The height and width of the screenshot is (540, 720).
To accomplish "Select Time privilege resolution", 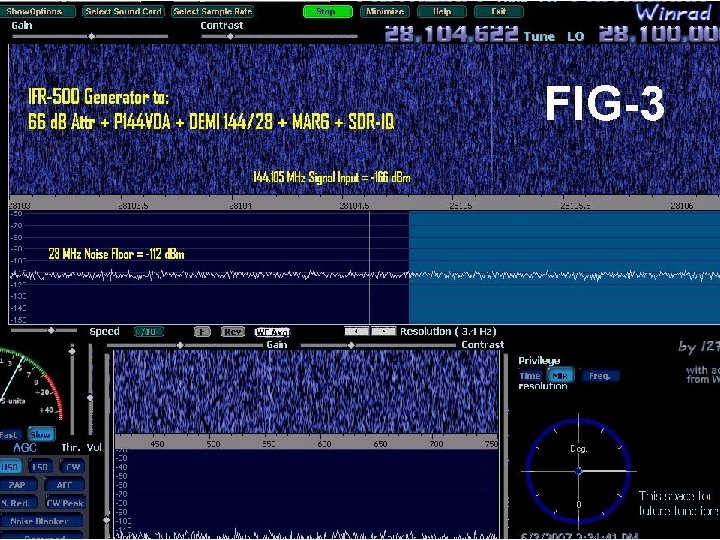I will [530, 376].
